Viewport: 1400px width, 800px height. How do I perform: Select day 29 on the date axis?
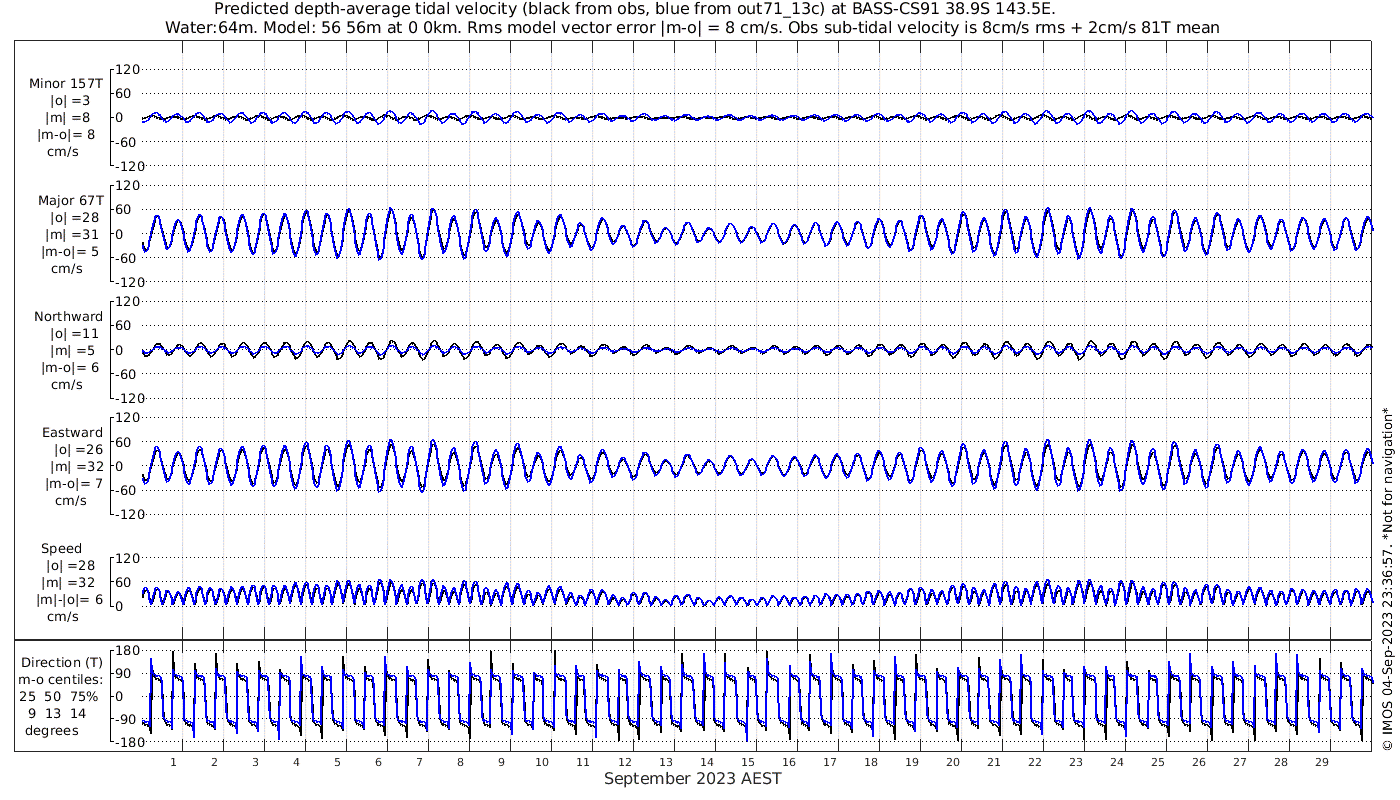[x=1322, y=762]
